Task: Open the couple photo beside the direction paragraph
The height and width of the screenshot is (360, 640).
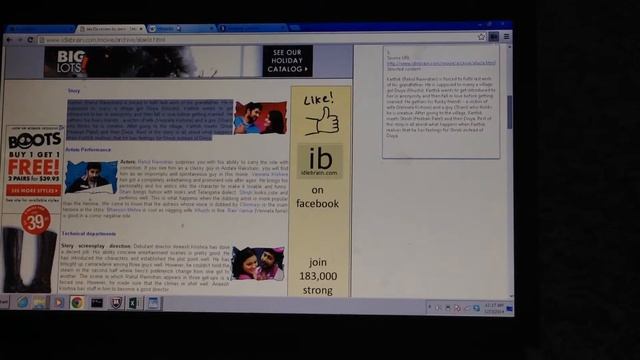Action: click(x=258, y=263)
